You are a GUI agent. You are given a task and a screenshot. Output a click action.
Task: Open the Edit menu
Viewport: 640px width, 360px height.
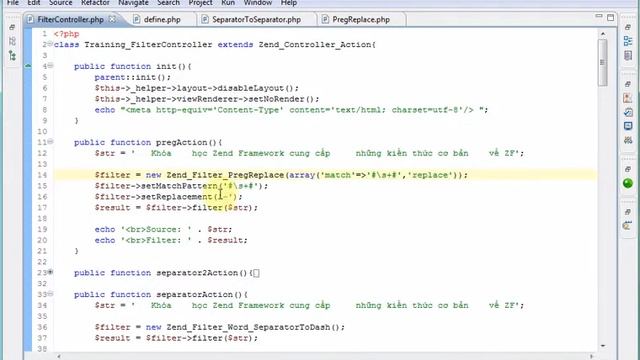pos(34,3)
